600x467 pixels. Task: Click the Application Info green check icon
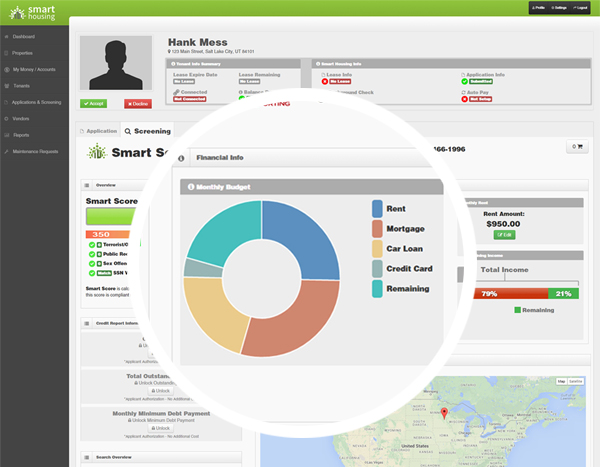click(465, 82)
